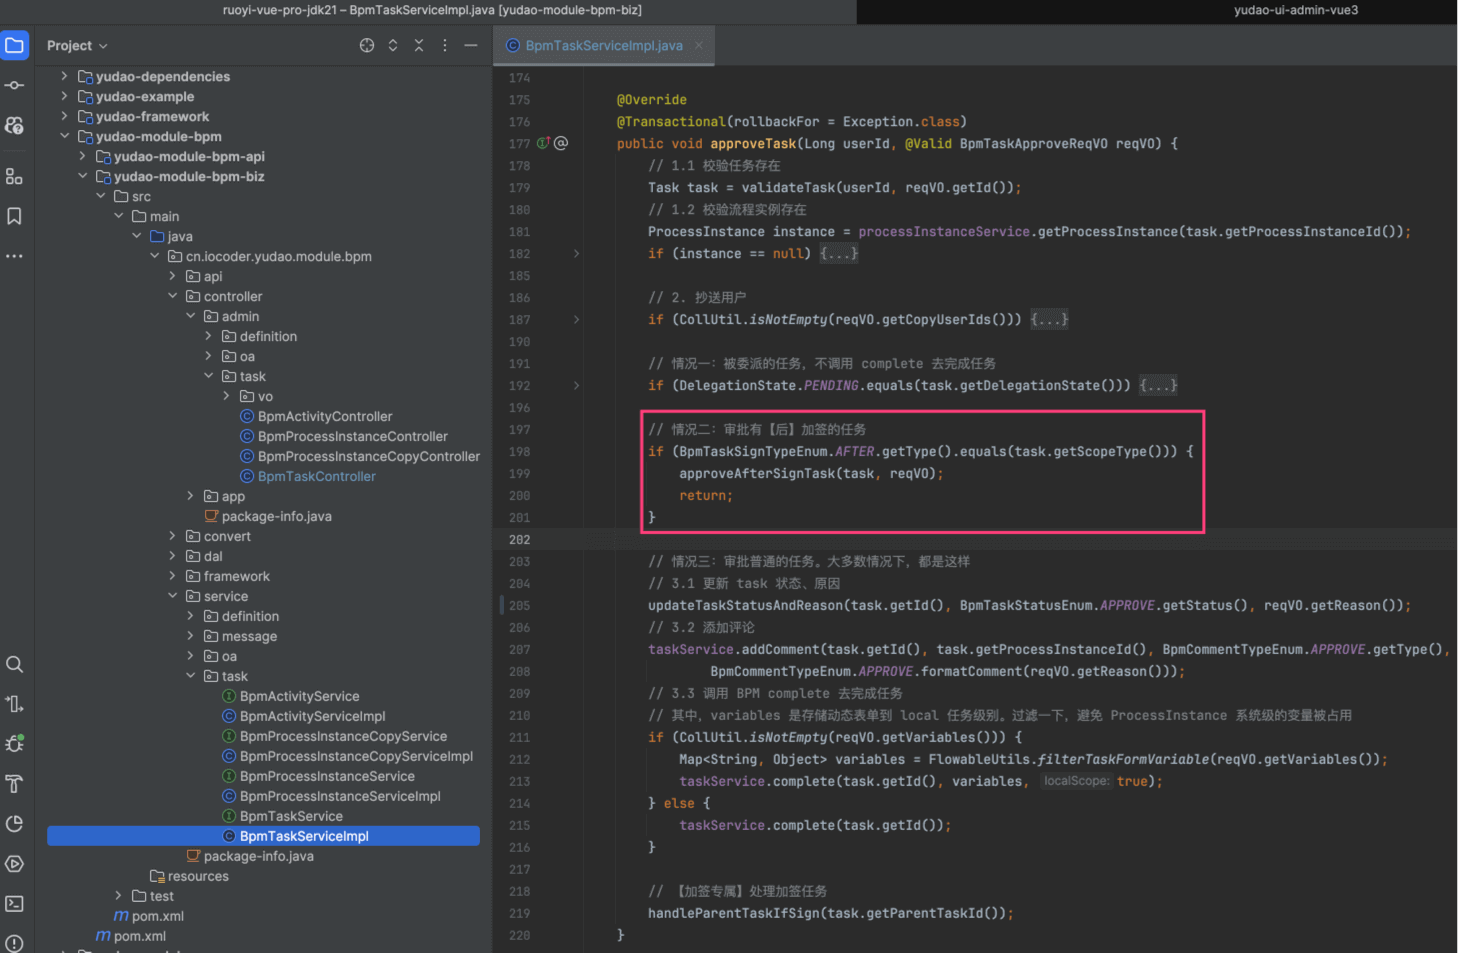Hide the Project panel with minimize icon

coord(471,46)
